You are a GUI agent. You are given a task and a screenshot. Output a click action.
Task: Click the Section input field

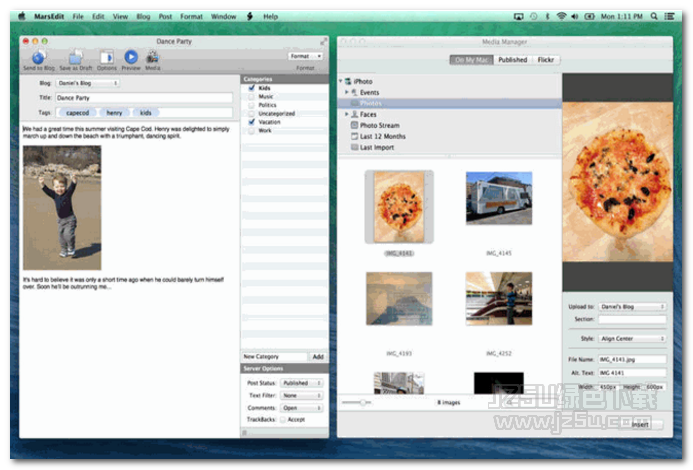[x=632, y=319]
